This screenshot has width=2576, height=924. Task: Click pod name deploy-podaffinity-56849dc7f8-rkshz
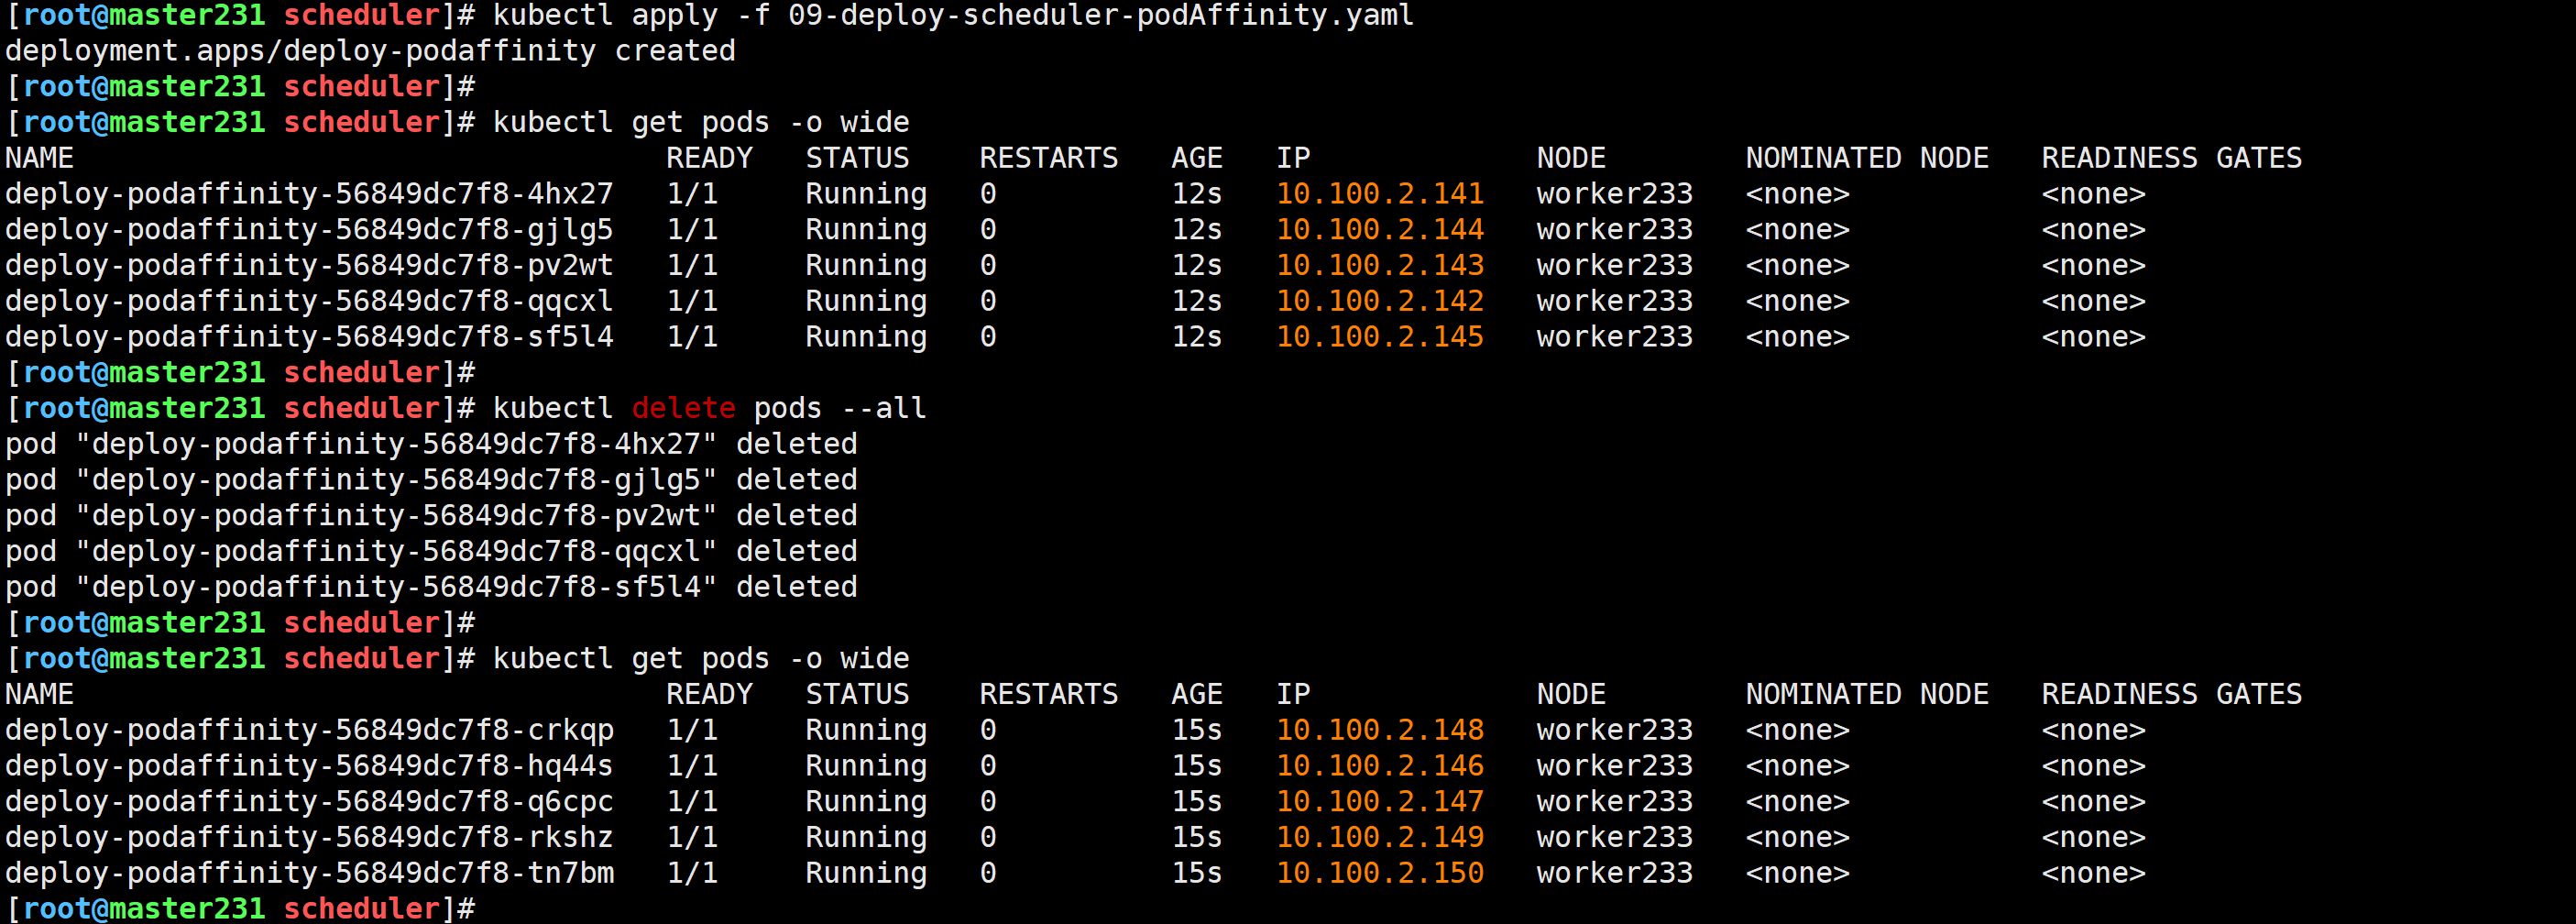tap(309, 837)
